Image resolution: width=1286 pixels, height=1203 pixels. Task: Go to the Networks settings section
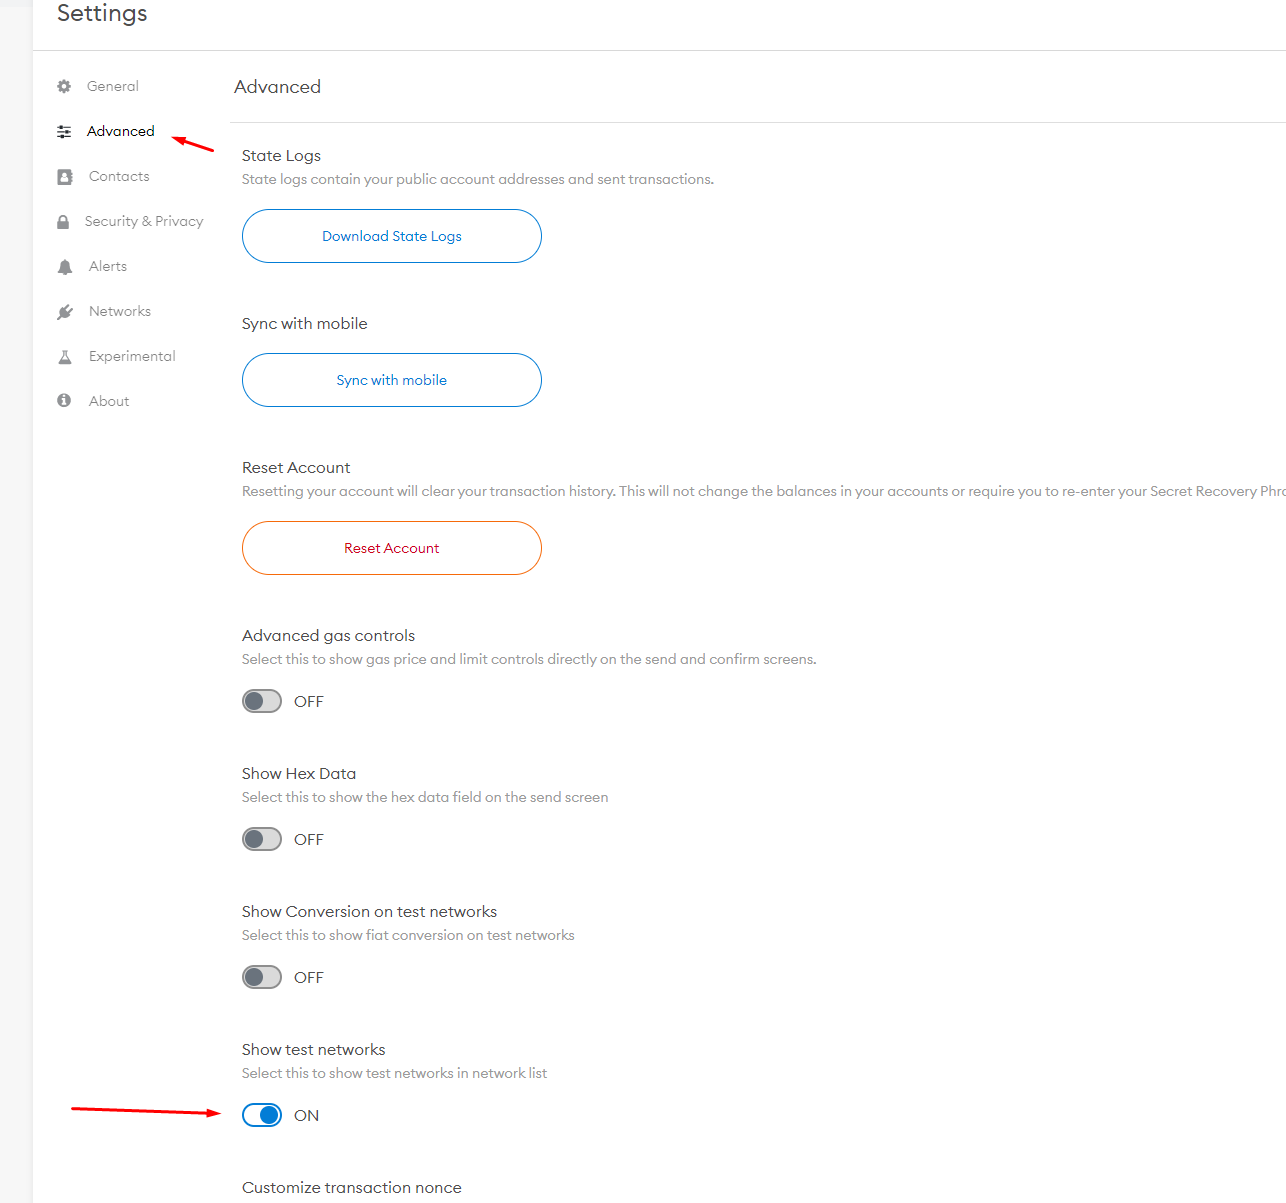click(120, 311)
